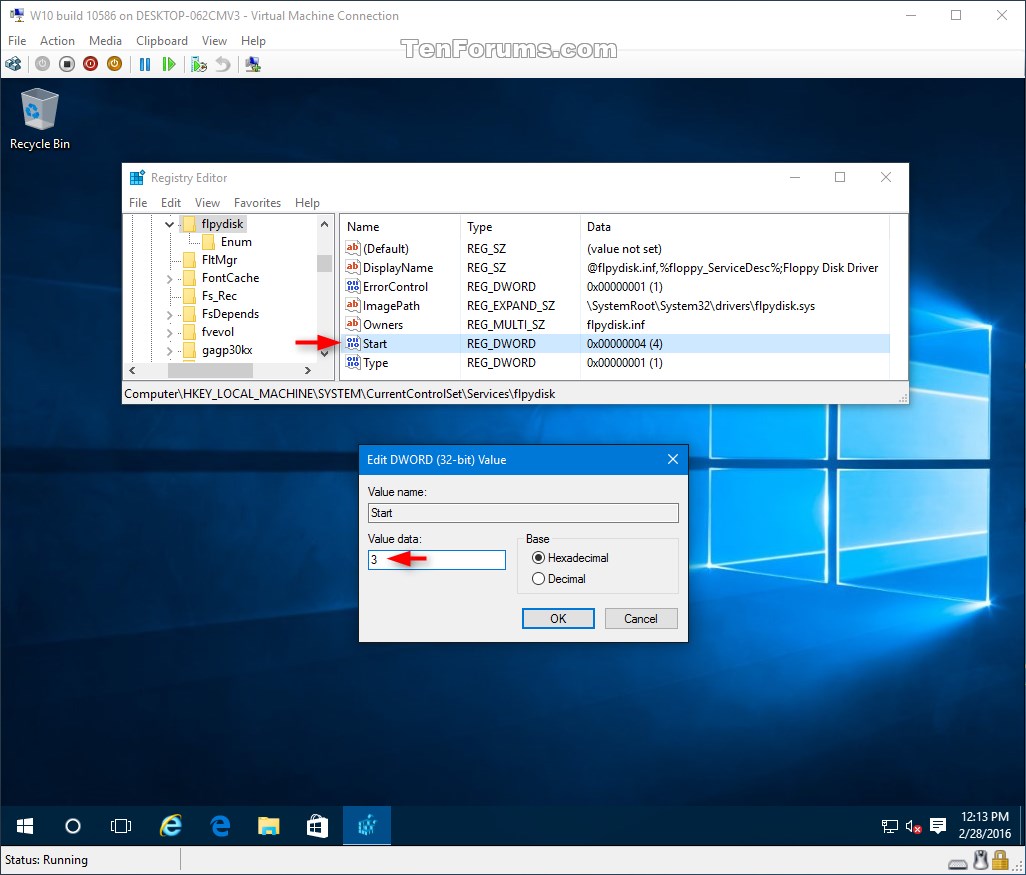Open Registry Editor's Favorites menu
The height and width of the screenshot is (875, 1026).
pyautogui.click(x=257, y=202)
